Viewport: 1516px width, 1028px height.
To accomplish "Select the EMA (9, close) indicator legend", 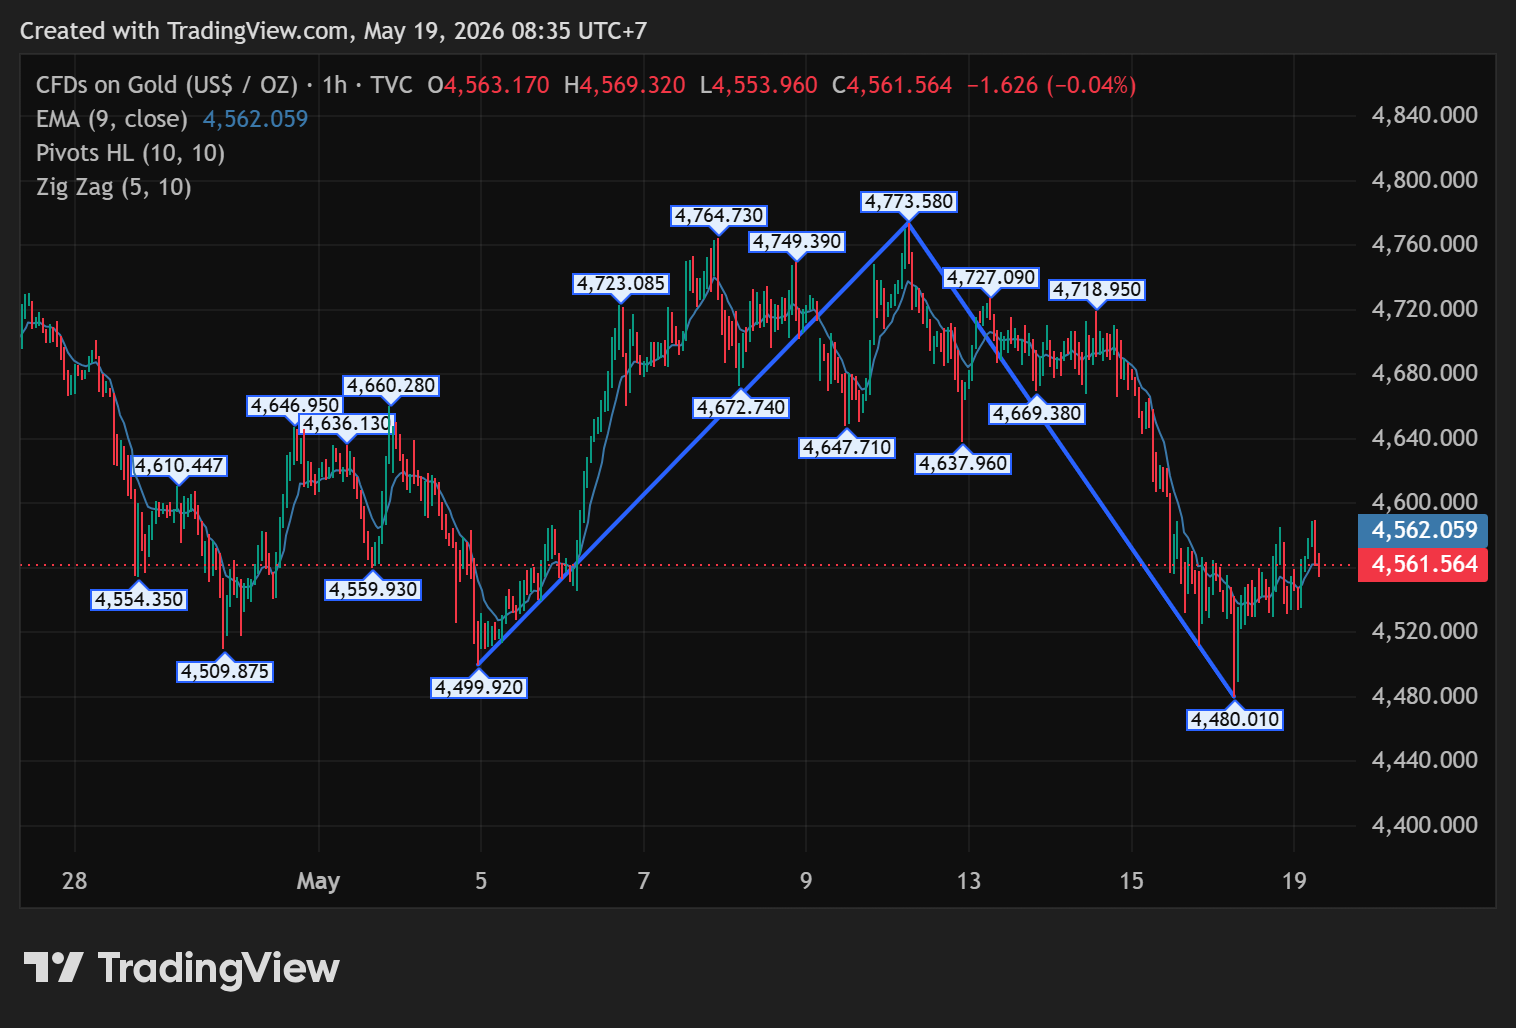I will [x=112, y=119].
